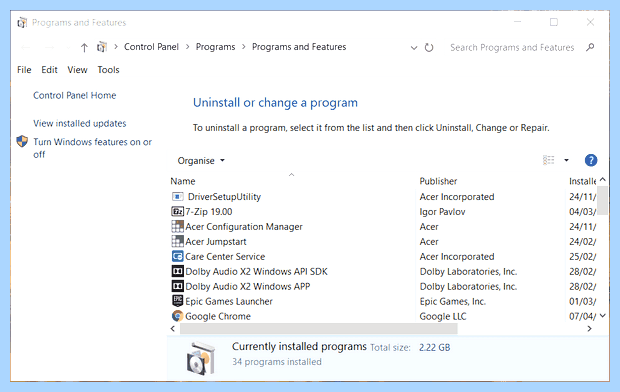
Task: Expand the chevron after Control Panel breadcrumb
Action: pyautogui.click(x=187, y=47)
